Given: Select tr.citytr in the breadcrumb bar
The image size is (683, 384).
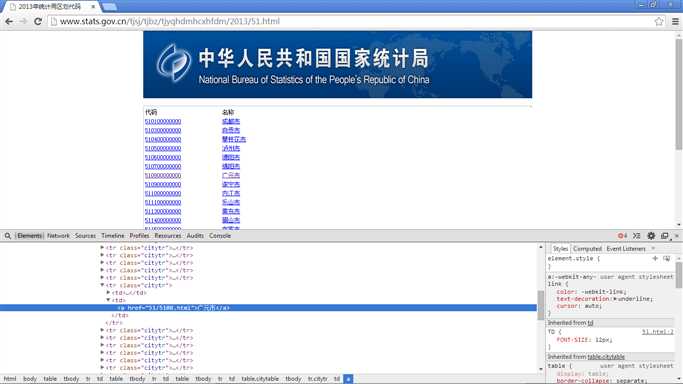Looking at the screenshot, I should (x=318, y=379).
